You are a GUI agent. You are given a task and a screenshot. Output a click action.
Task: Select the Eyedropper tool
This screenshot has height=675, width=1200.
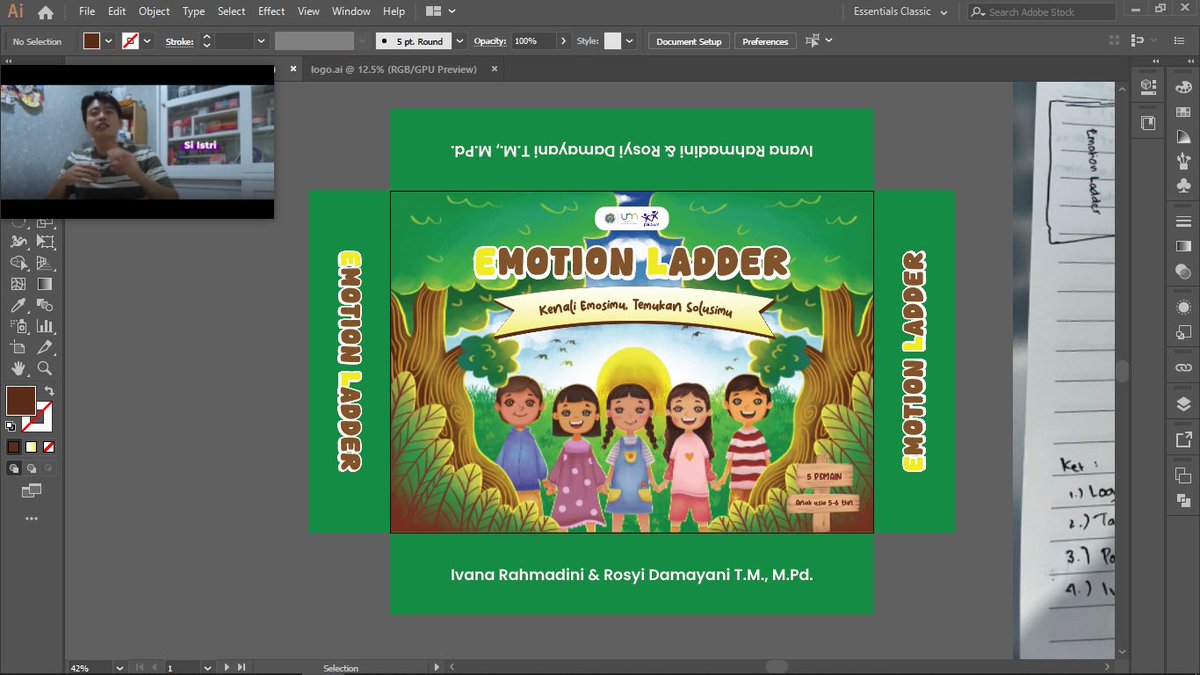point(19,304)
